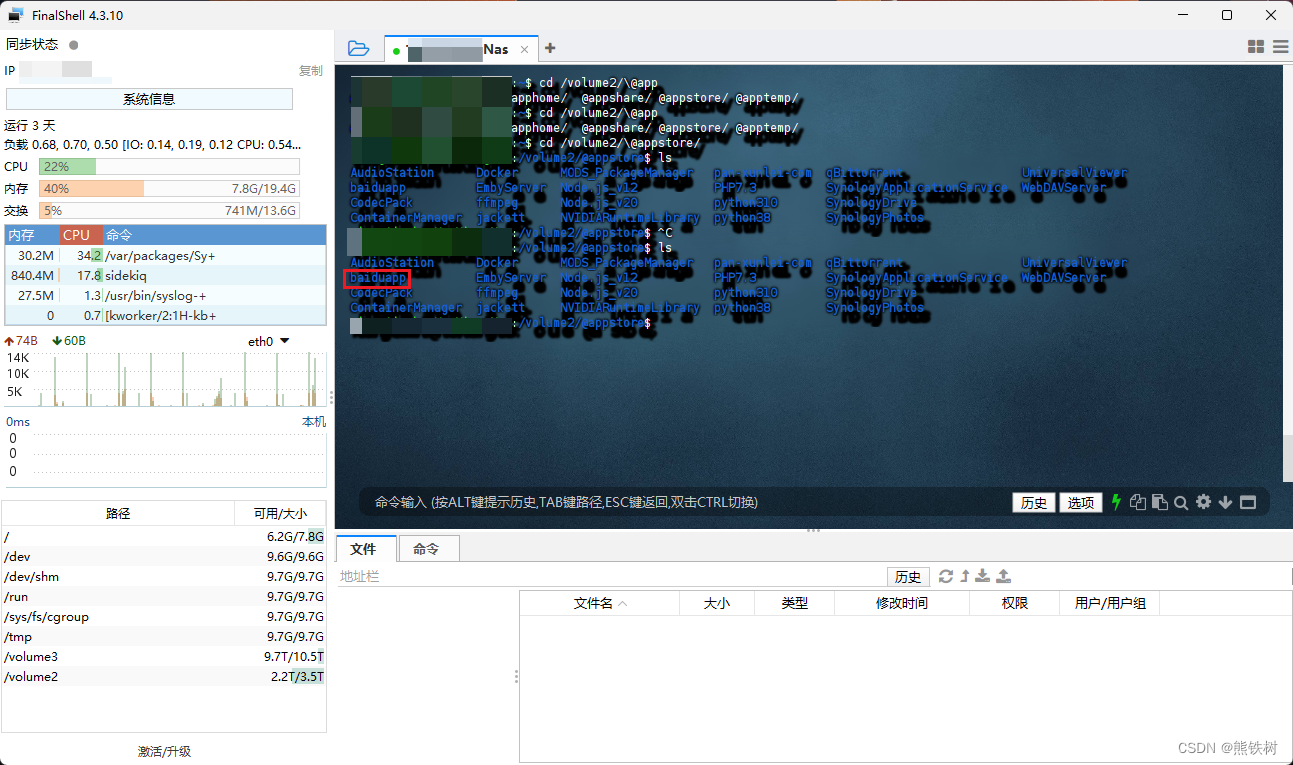The height and width of the screenshot is (765, 1293).
Task: Open the connection manager folder icon
Action: click(x=358, y=48)
